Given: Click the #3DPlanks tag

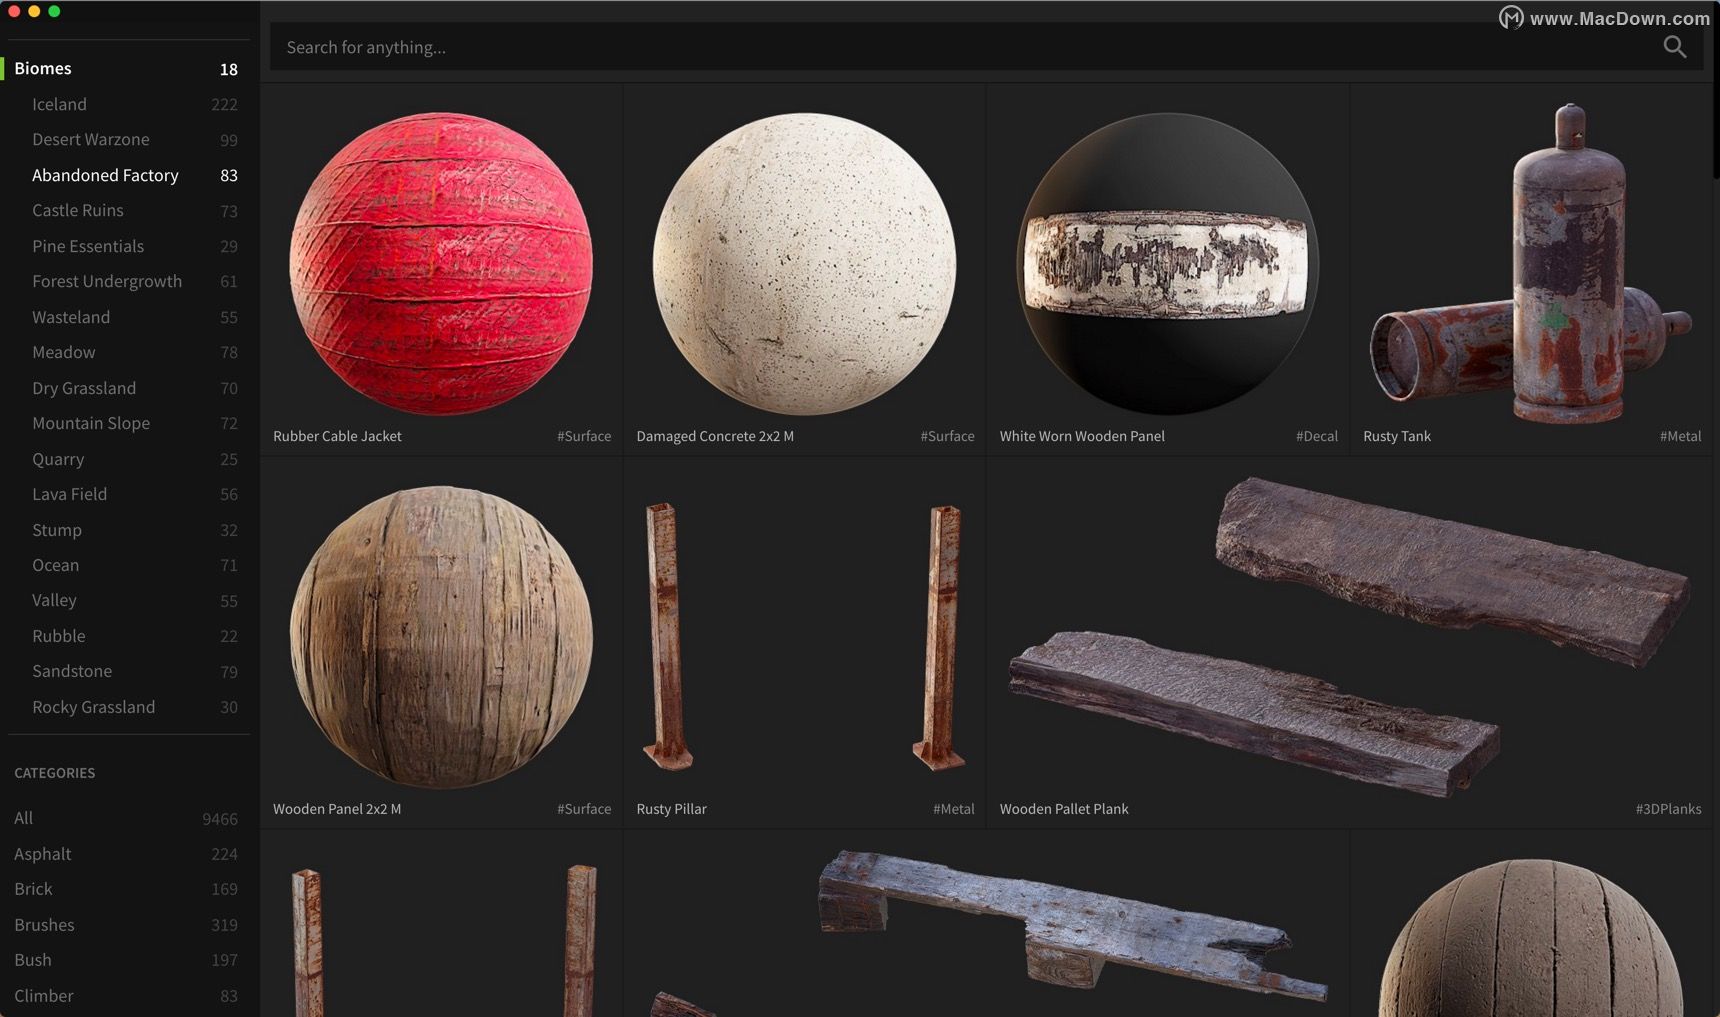Looking at the screenshot, I should point(1668,809).
